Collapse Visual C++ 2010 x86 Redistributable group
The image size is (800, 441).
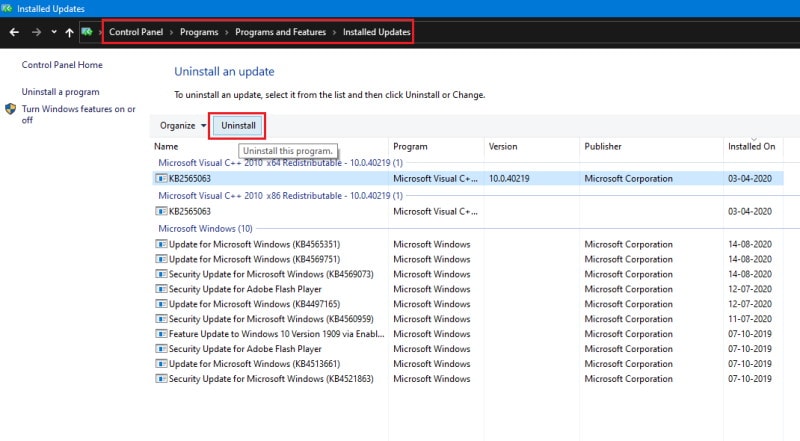point(280,195)
